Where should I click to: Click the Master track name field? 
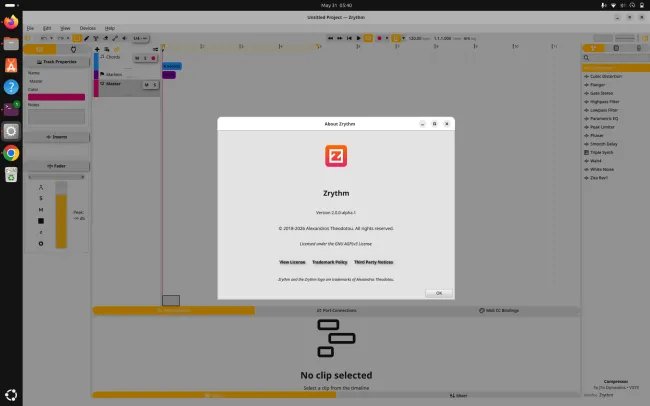click(56, 81)
